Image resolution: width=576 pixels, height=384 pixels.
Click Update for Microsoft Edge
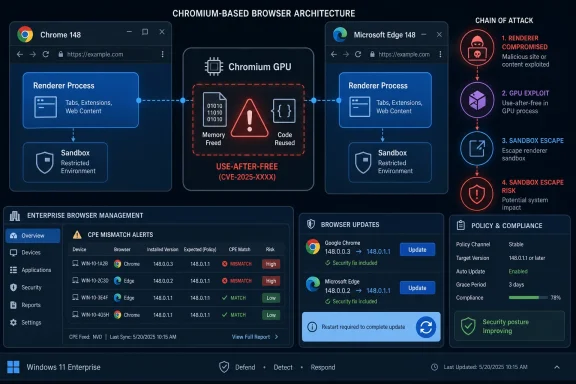click(x=417, y=288)
